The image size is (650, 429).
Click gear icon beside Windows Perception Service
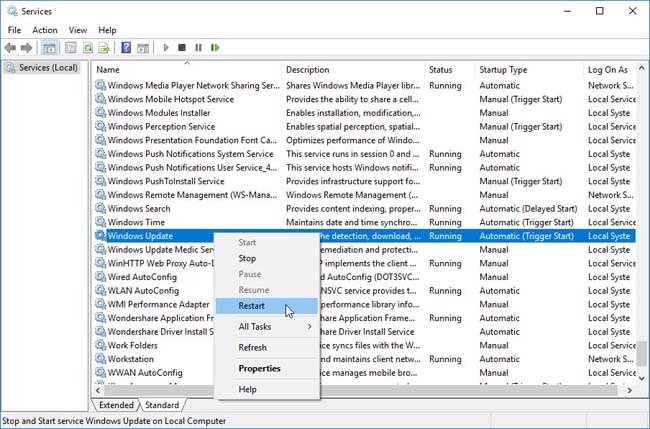tap(100, 126)
